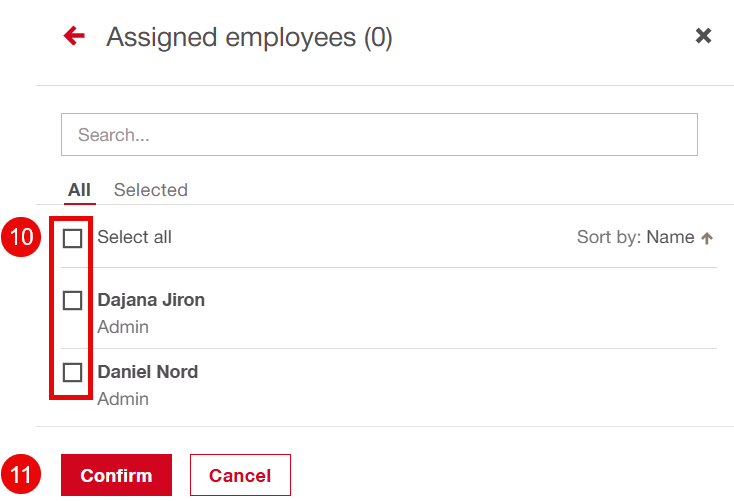Viewport: 734px width, 501px height.
Task: Focus the Search input field
Action: click(x=379, y=135)
